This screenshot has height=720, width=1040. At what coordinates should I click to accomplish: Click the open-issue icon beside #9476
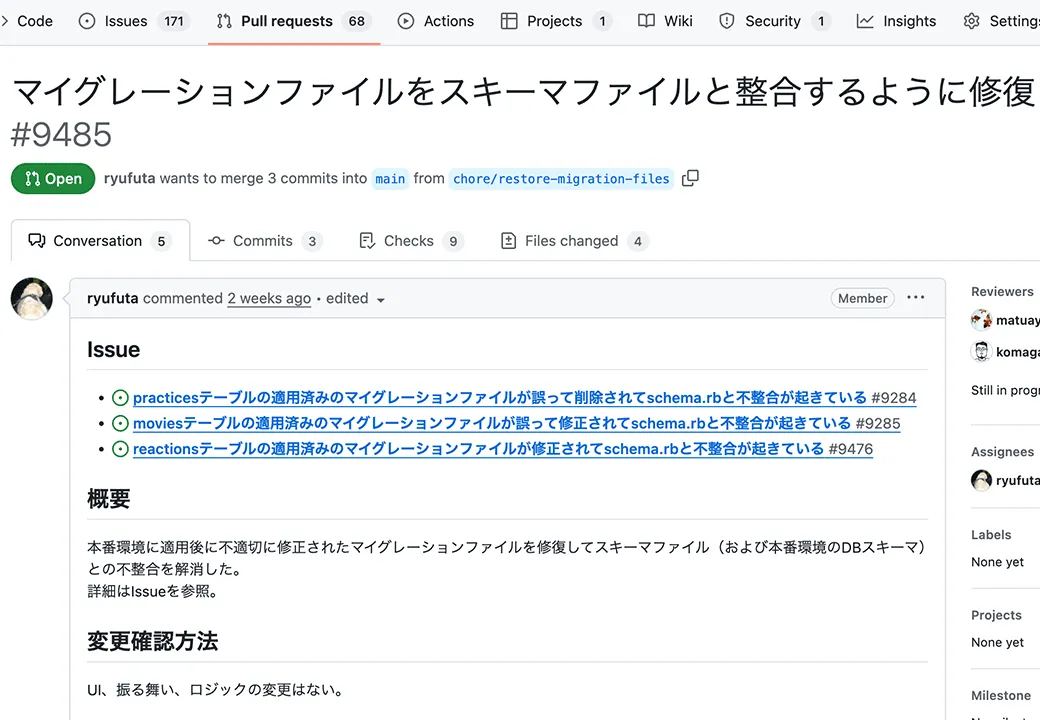[120, 449]
